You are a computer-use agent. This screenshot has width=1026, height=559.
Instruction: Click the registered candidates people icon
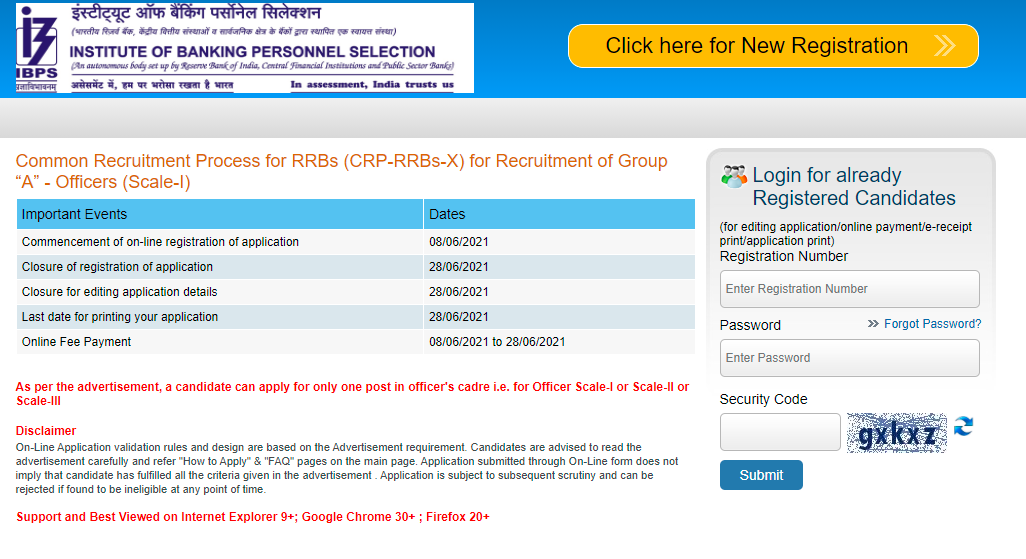point(734,177)
